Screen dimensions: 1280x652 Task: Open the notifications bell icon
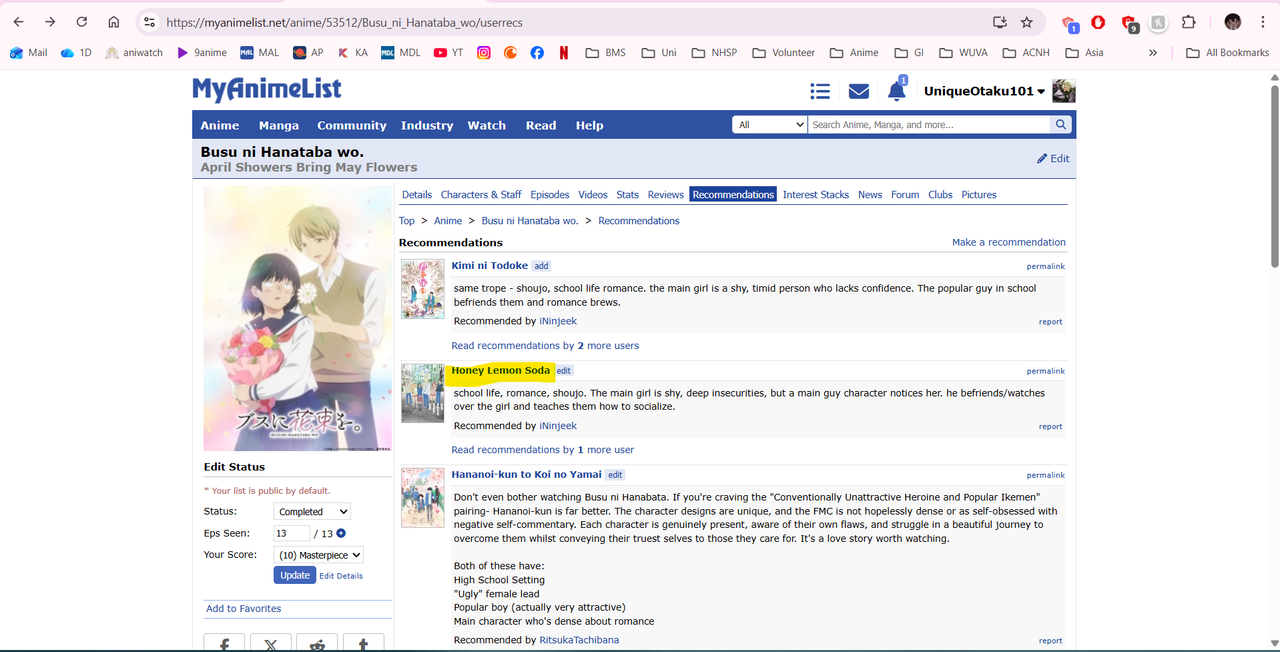(x=897, y=91)
